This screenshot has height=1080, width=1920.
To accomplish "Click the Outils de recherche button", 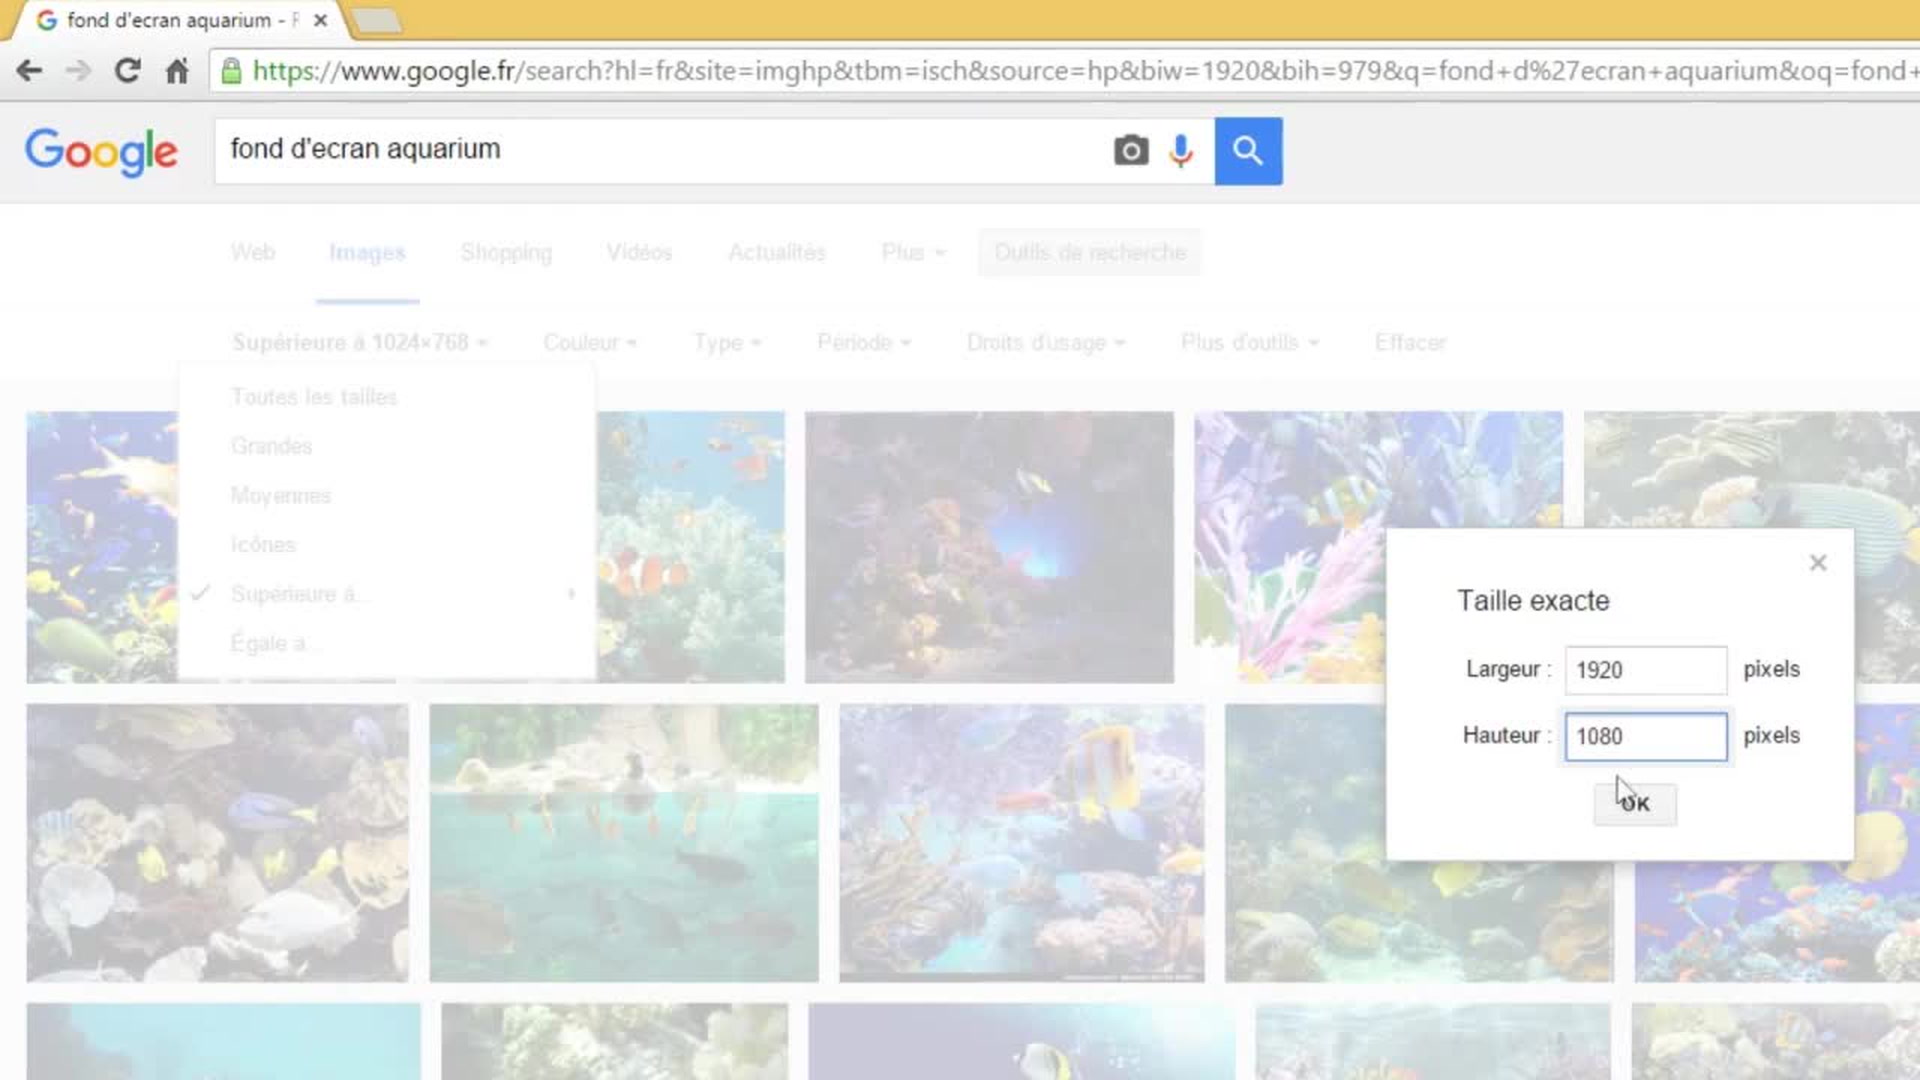I will coord(1090,253).
